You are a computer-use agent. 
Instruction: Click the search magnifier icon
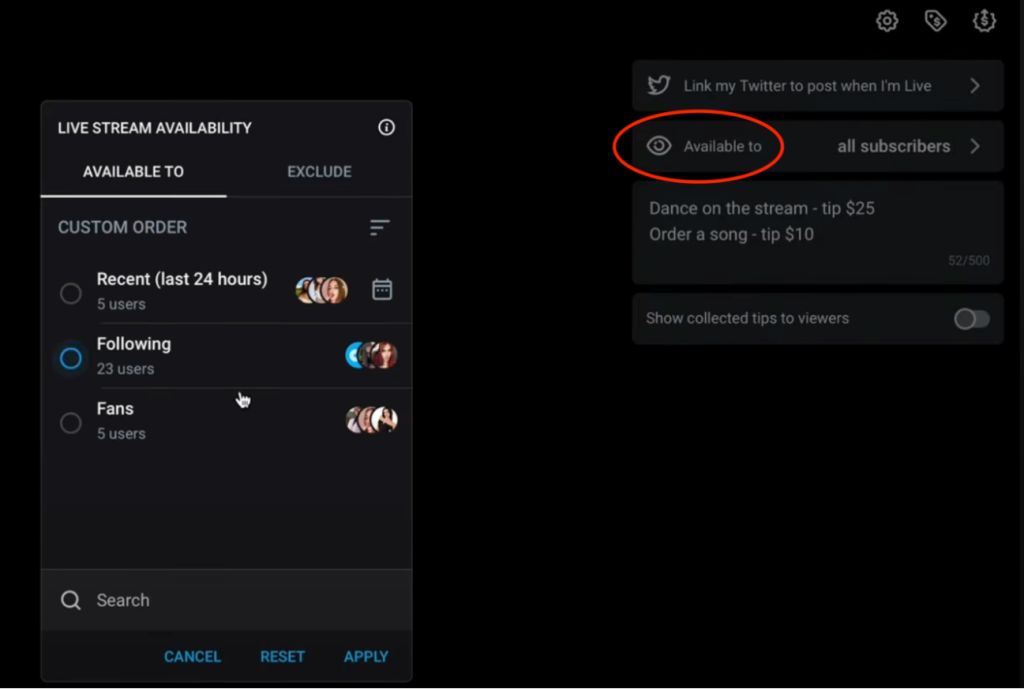tap(71, 600)
